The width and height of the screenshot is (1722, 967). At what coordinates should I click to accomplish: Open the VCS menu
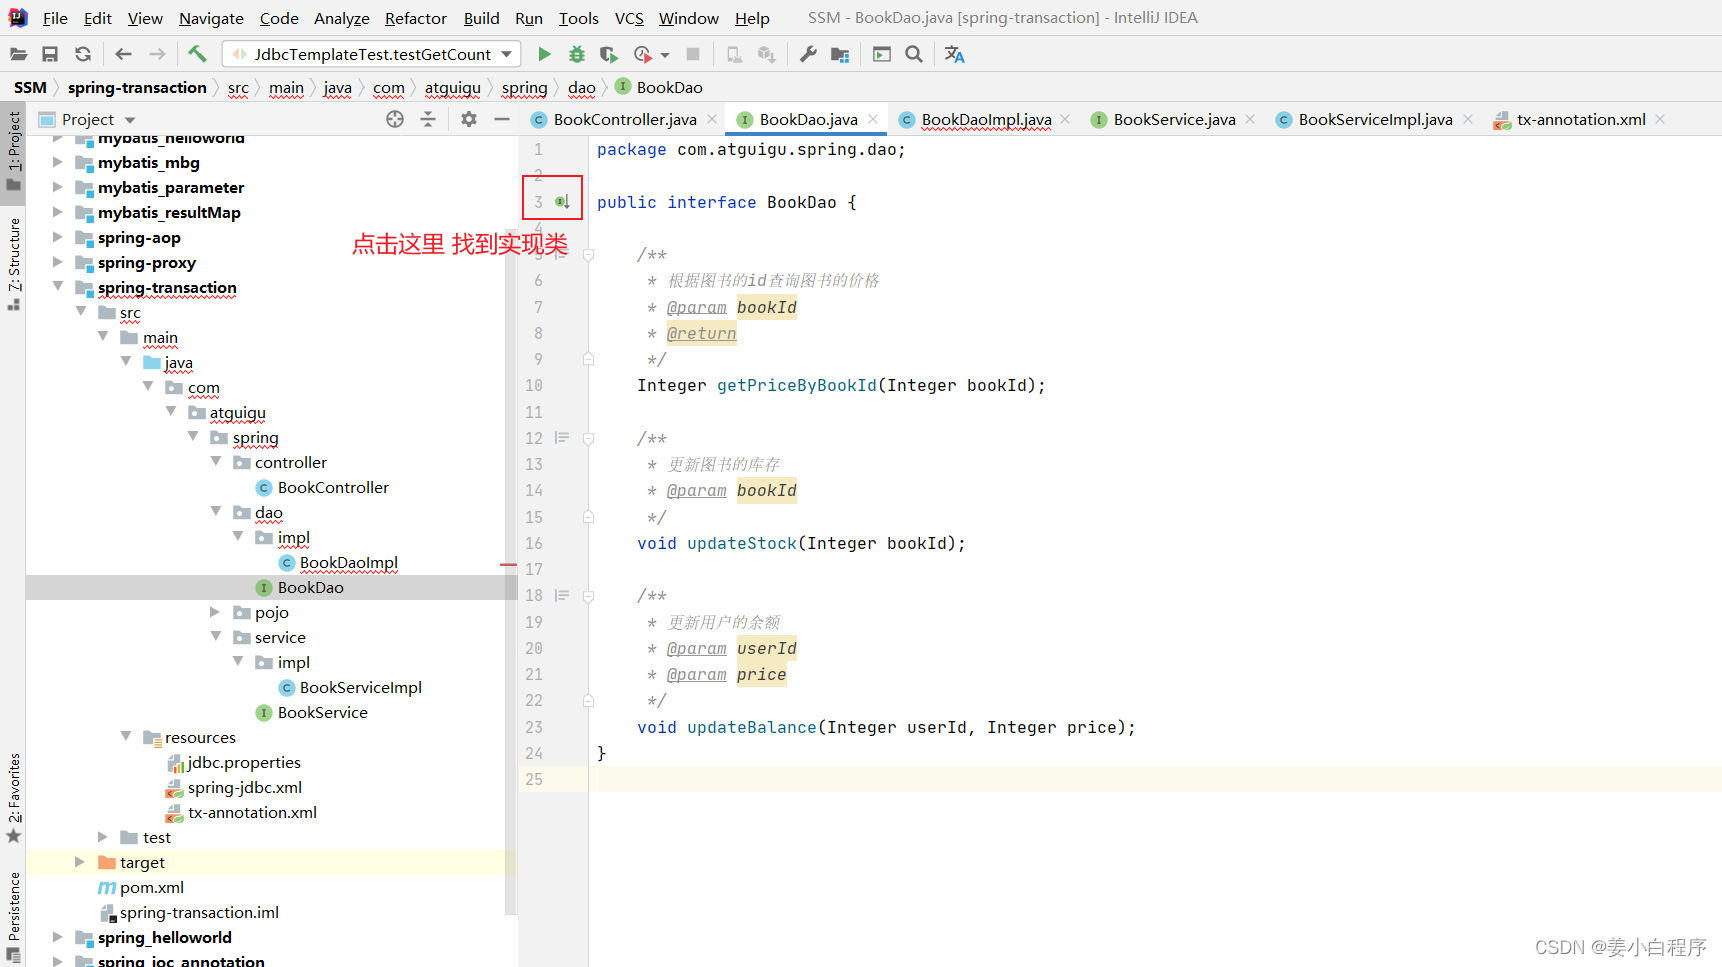pyautogui.click(x=629, y=18)
